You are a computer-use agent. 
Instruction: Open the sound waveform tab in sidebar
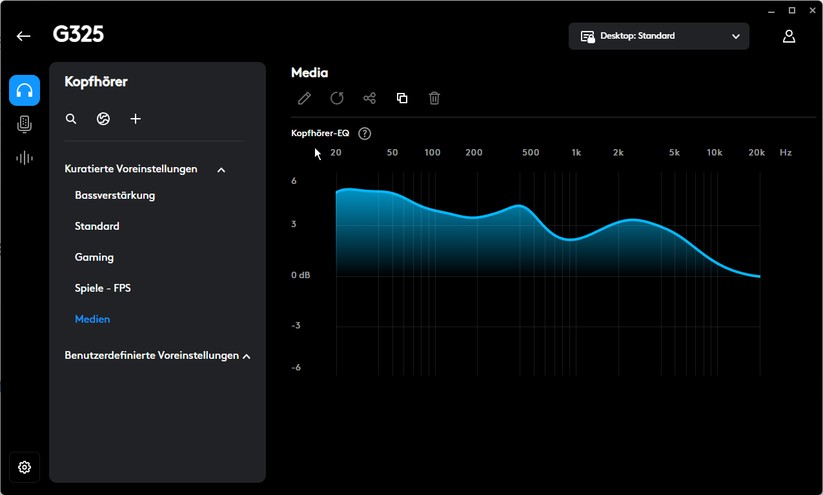click(24, 158)
